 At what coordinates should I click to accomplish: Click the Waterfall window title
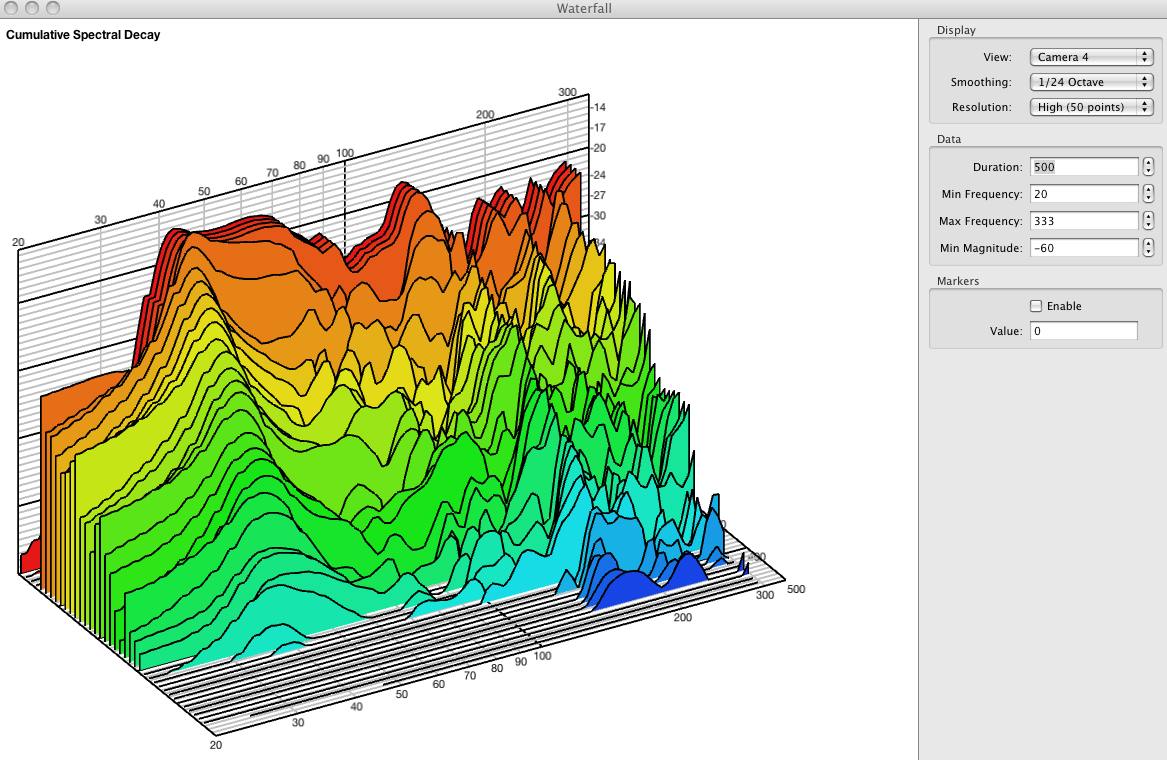(584, 8)
